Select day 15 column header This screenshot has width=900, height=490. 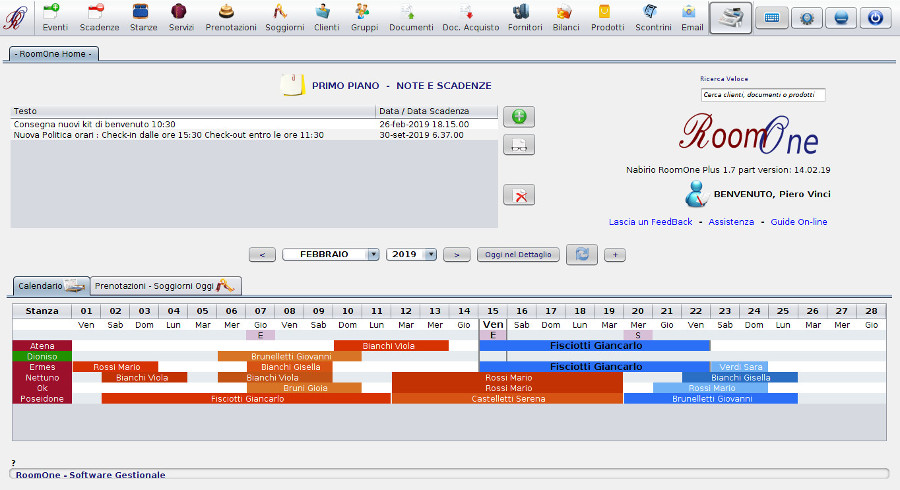(x=492, y=311)
